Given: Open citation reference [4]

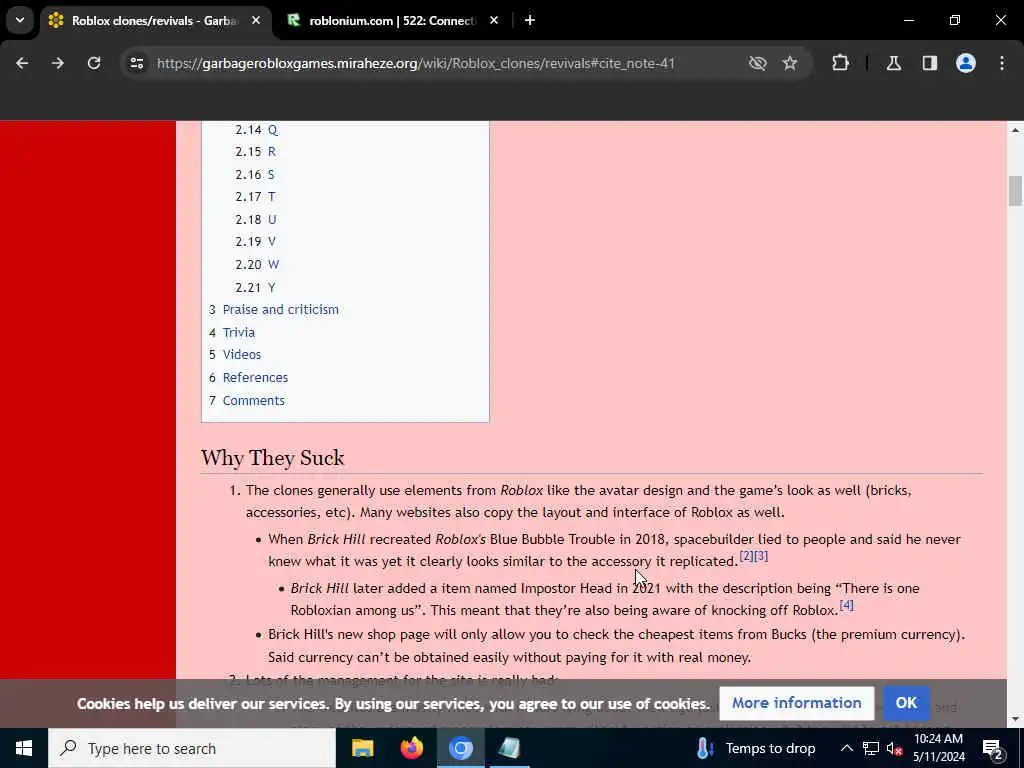Looking at the screenshot, I should click(846, 605).
